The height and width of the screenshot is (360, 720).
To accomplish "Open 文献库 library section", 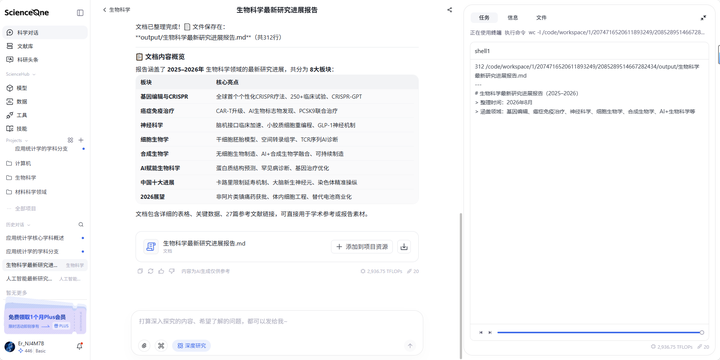I will tap(45, 46).
